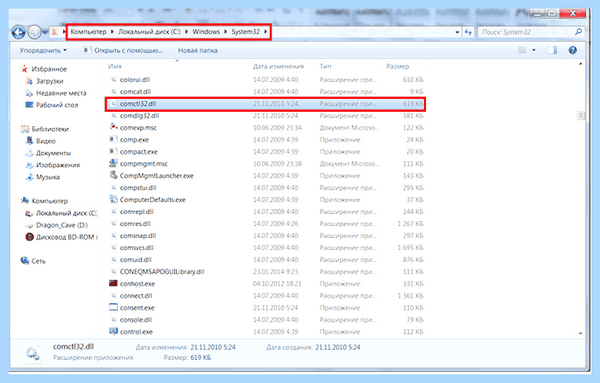
Task: Select file name connect.dll
Action: coord(136,296)
